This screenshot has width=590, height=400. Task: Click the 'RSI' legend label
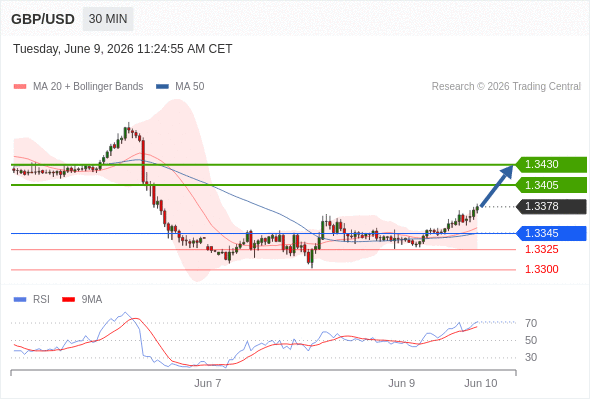(x=41, y=300)
